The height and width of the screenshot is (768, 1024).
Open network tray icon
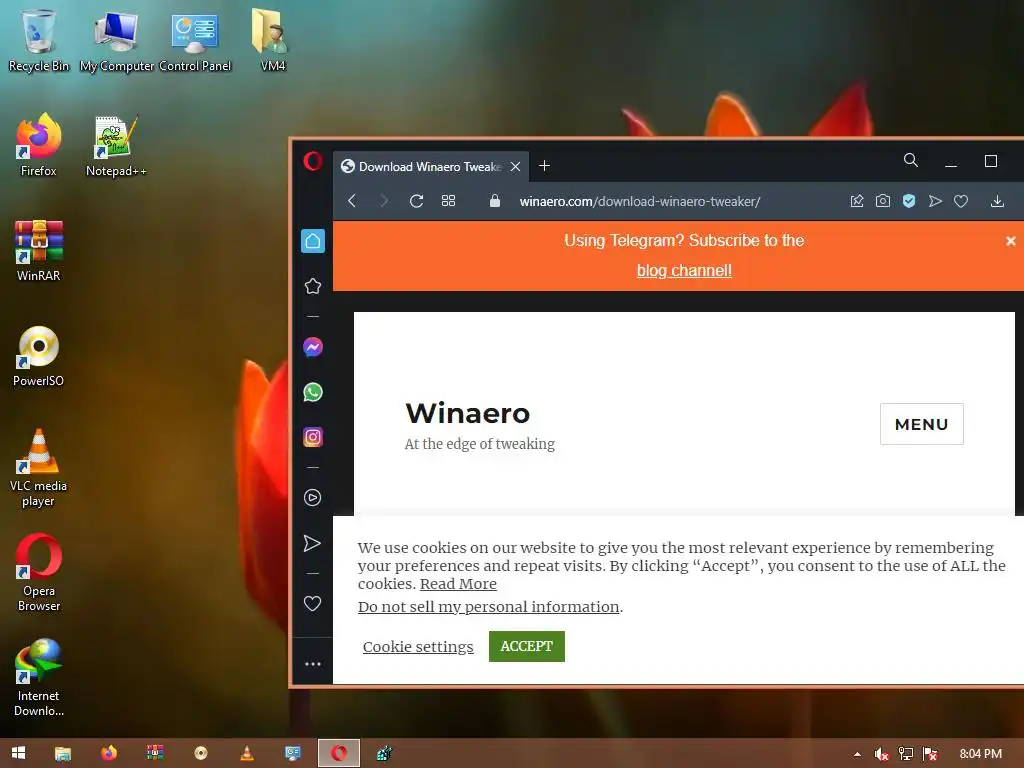click(x=906, y=754)
